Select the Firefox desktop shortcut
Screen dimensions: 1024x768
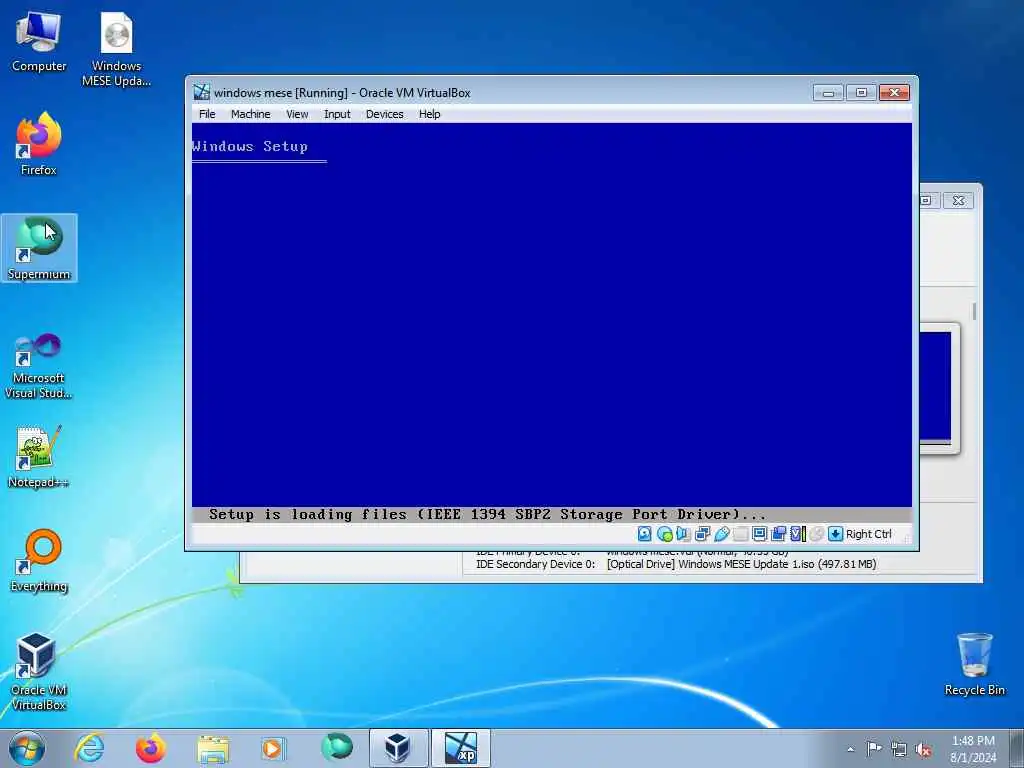39,144
